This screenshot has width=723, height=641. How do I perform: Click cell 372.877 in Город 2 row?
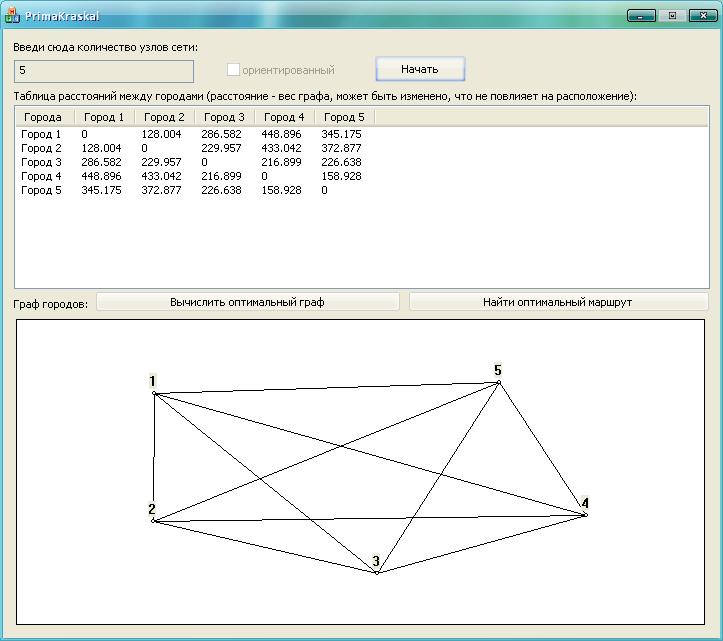click(x=341, y=148)
